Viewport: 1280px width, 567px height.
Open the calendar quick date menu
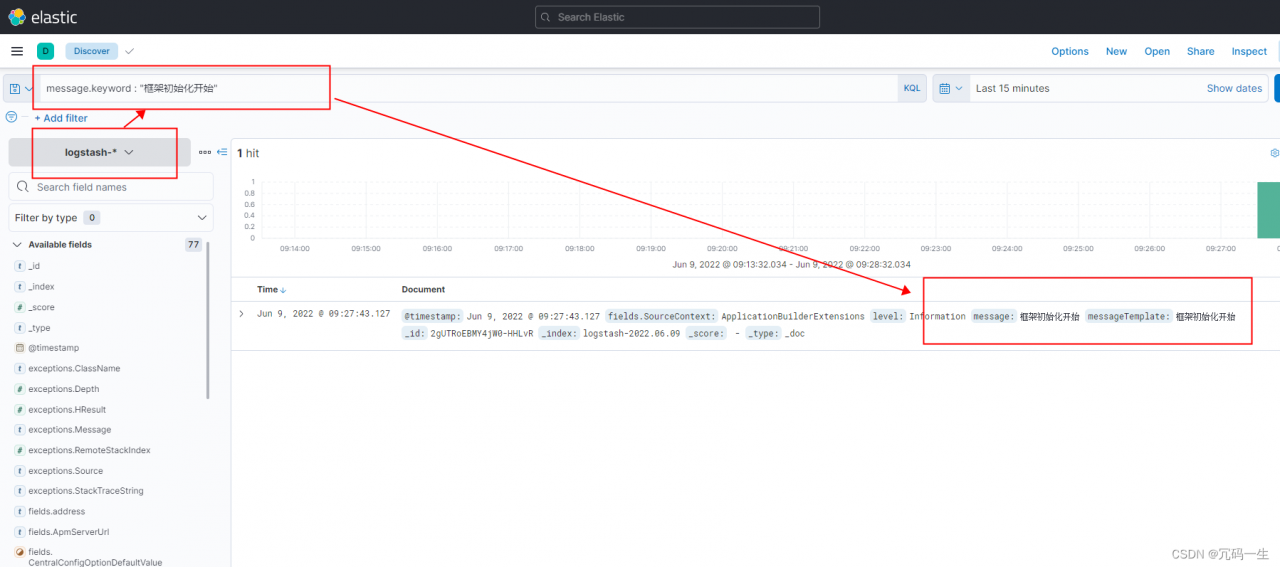pos(950,88)
